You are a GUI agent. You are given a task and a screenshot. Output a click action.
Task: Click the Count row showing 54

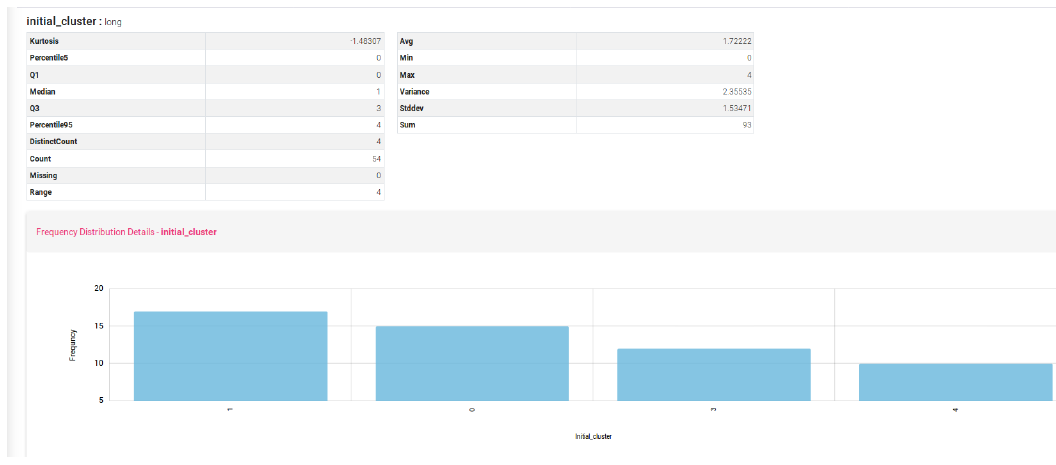click(x=204, y=158)
